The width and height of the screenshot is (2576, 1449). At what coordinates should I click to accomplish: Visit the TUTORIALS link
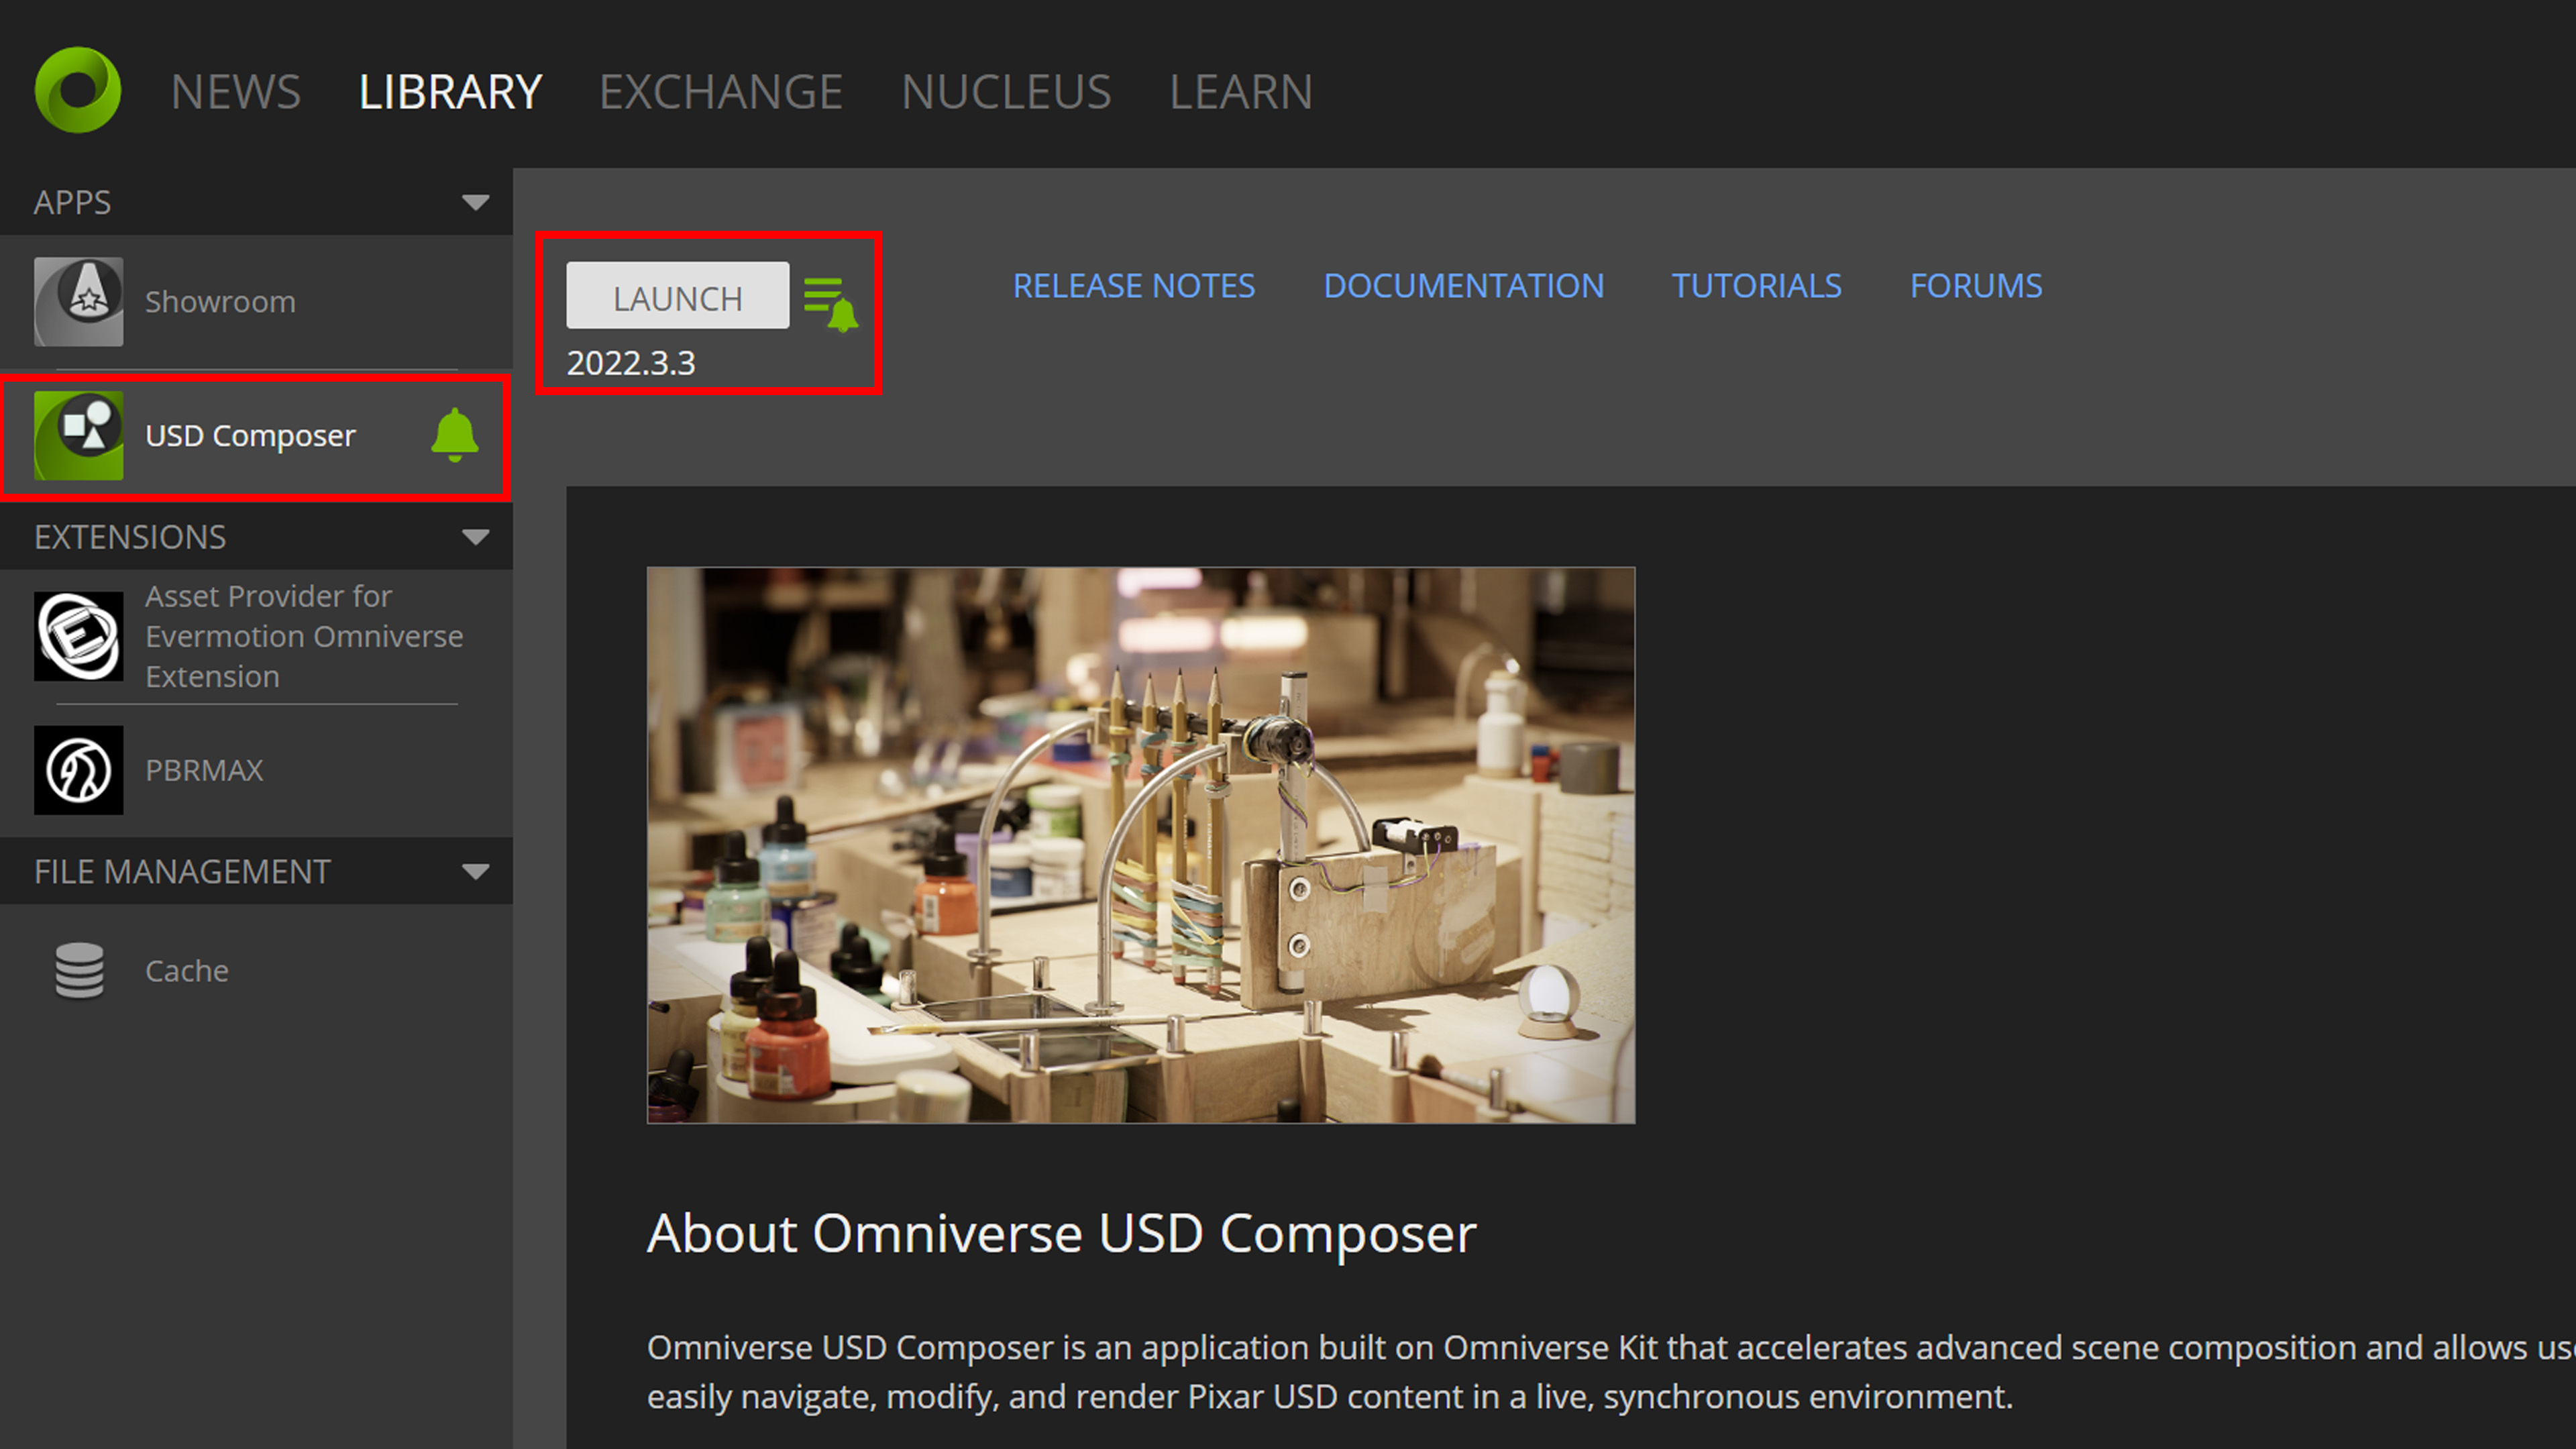pos(1756,286)
